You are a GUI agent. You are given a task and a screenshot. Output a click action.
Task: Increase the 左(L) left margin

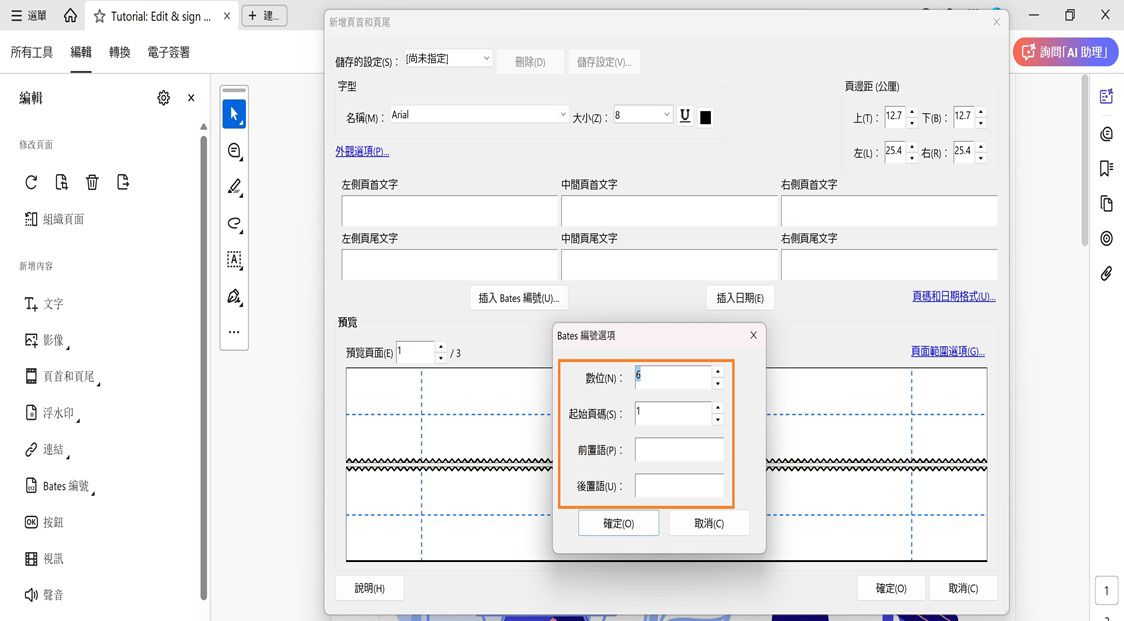912,147
